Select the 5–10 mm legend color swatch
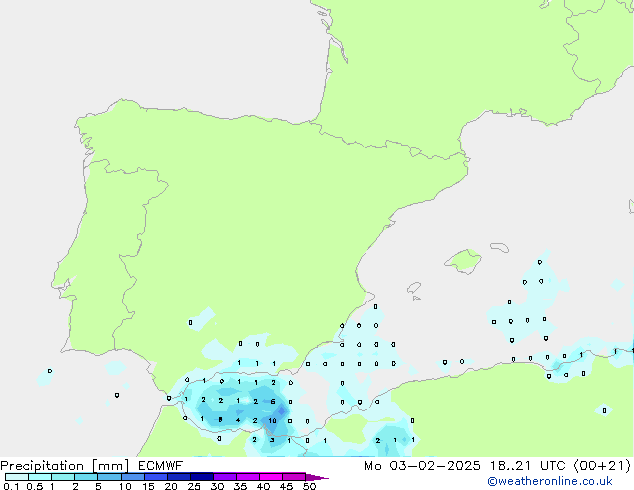Screen dimensions: 634x490 tap(109, 477)
